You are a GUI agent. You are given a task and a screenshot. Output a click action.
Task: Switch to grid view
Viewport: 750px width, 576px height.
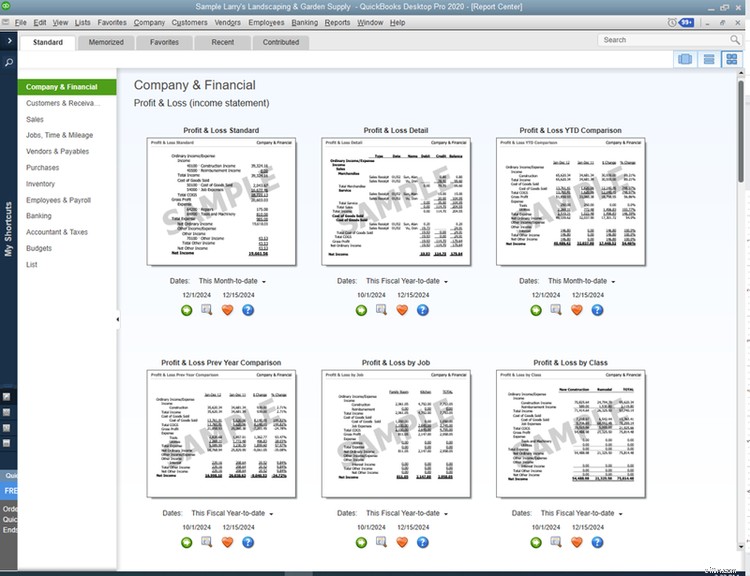pyautogui.click(x=731, y=60)
